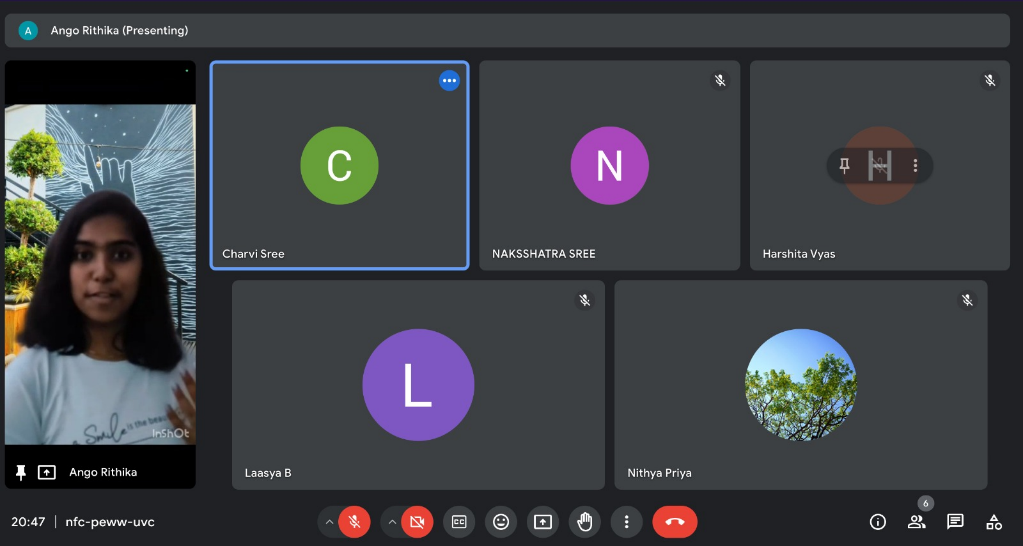The image size is (1023, 546).
Task: Open blue three-dot menu on Charvi Sree's tile
Action: [449, 81]
